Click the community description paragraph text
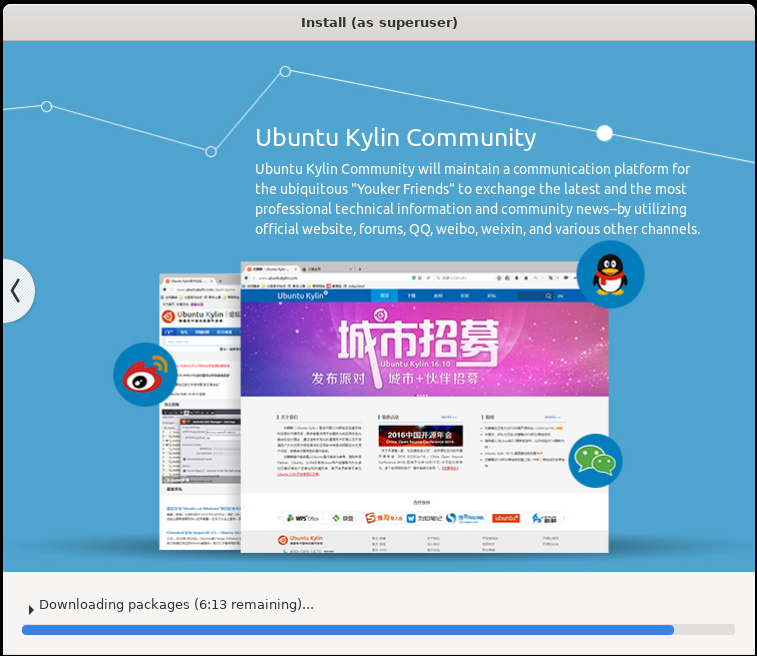 click(x=477, y=199)
